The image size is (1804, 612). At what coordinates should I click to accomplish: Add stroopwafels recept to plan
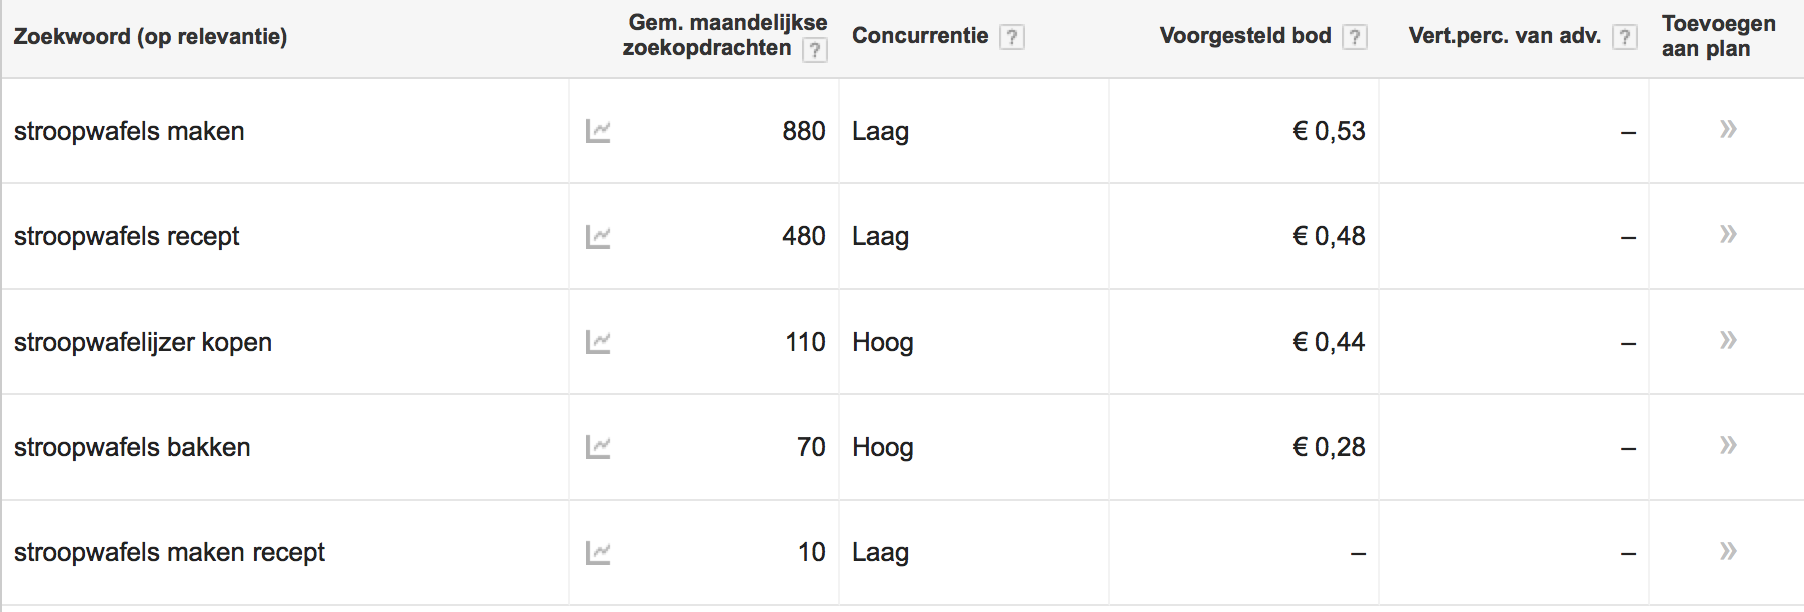click(1728, 234)
